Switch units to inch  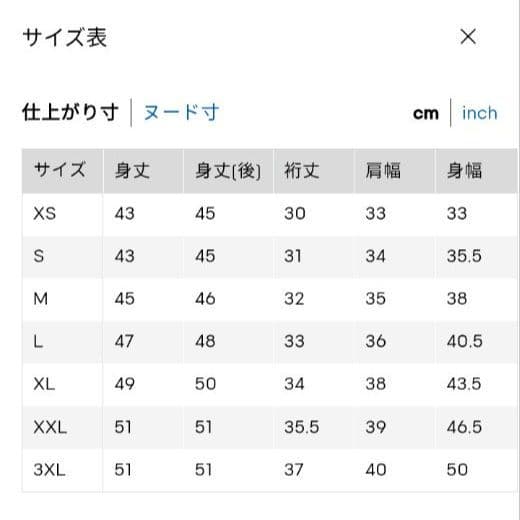(480, 113)
